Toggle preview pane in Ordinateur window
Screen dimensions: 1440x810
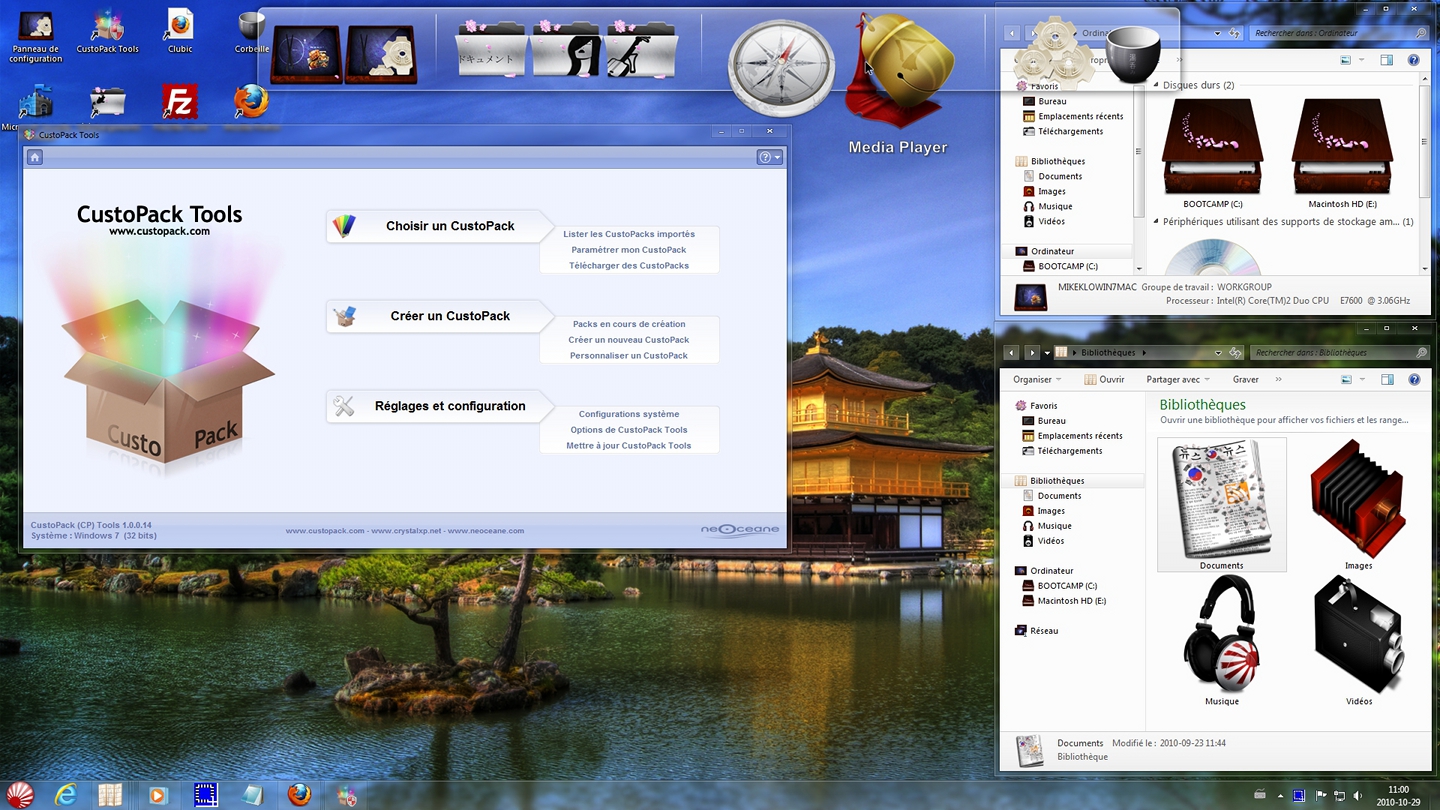pyautogui.click(x=1386, y=60)
